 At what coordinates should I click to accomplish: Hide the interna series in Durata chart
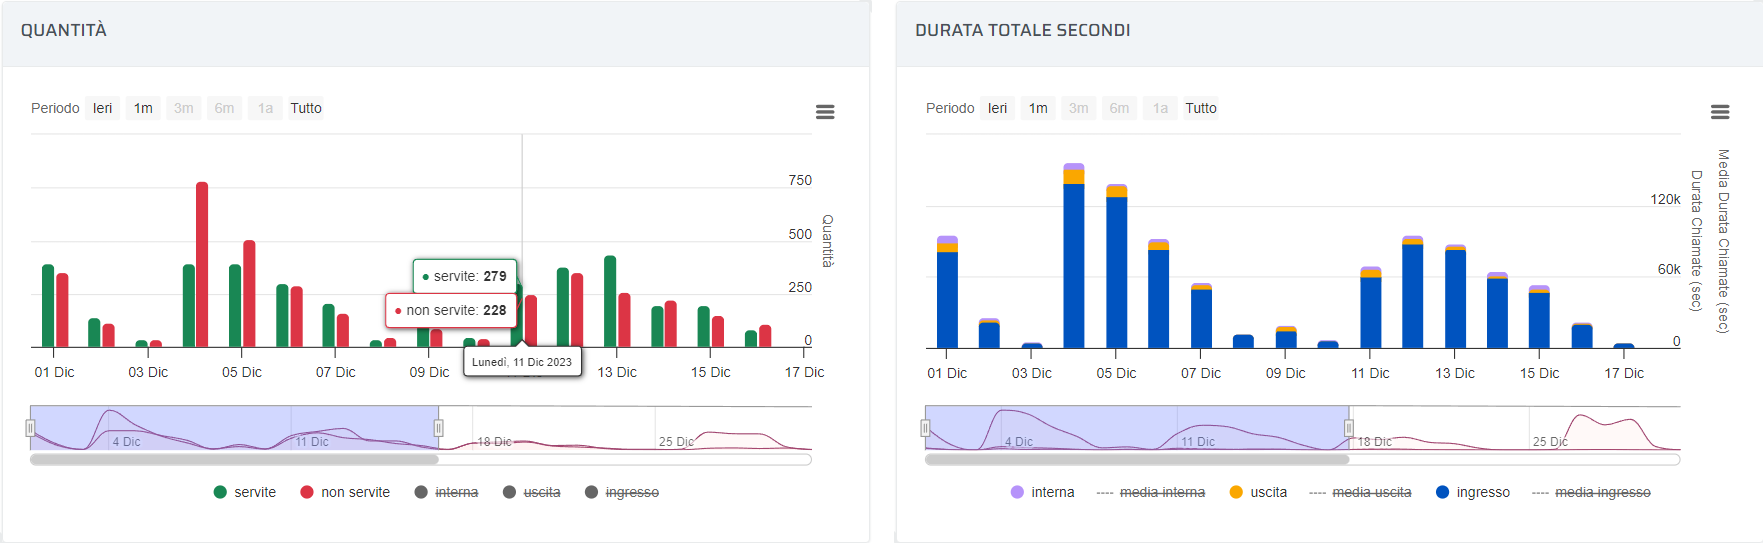[1042, 492]
